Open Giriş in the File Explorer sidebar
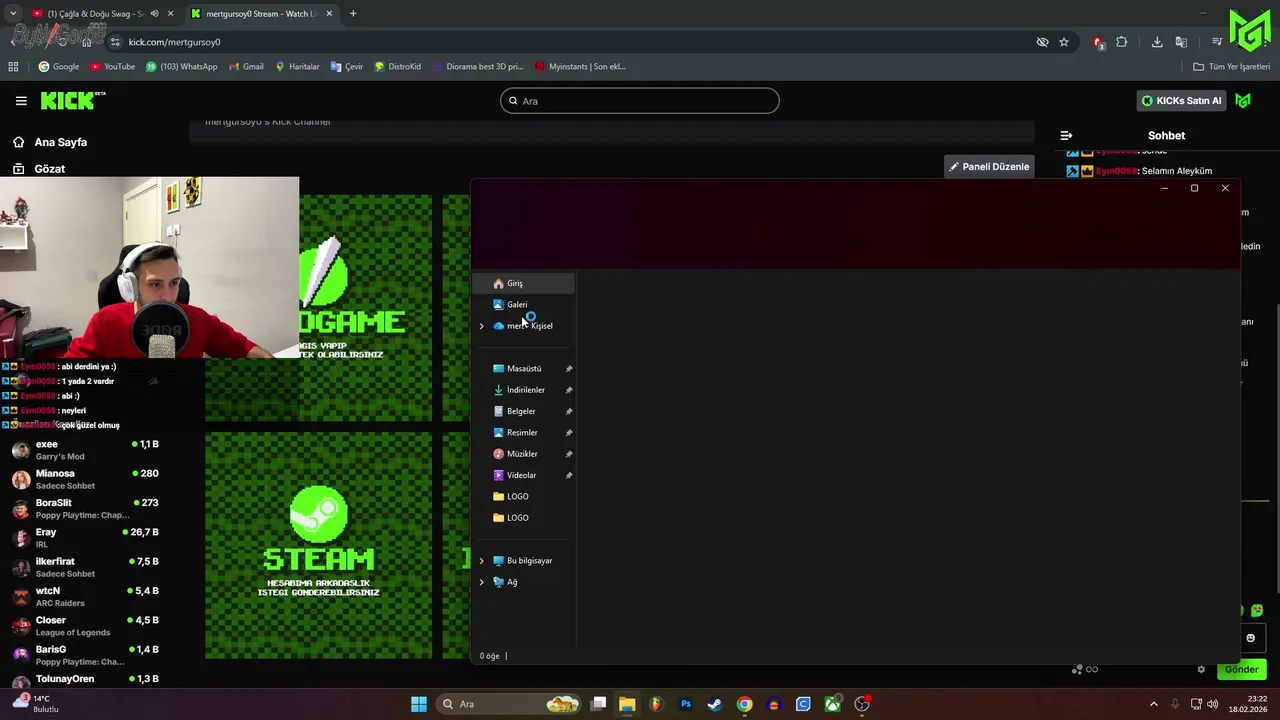 [x=524, y=283]
